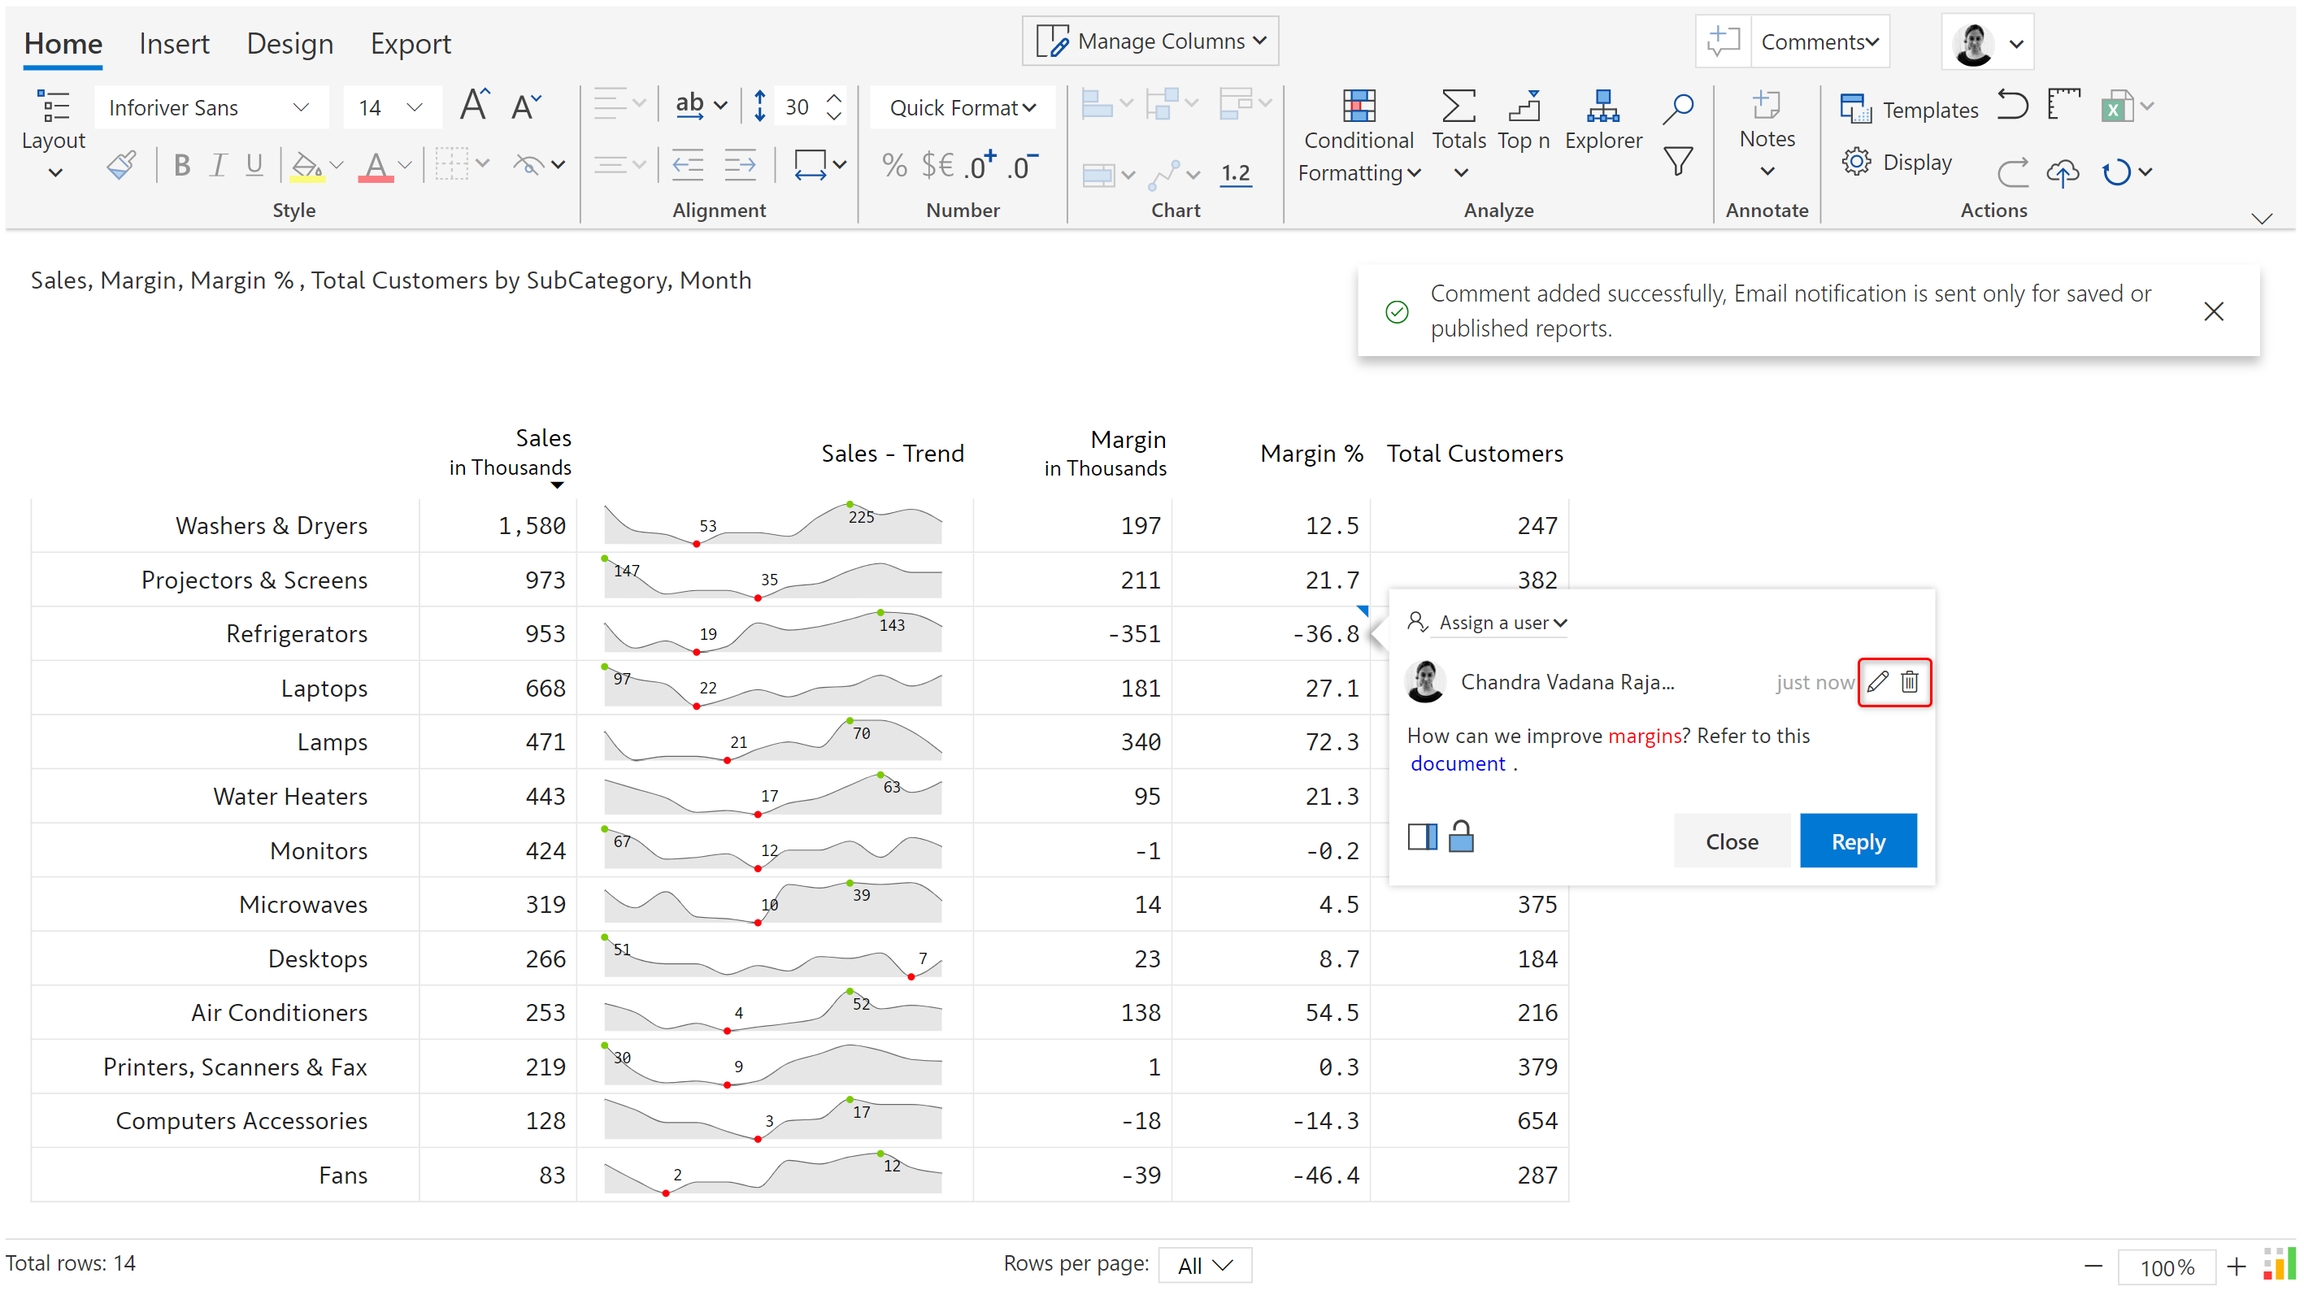This screenshot has height=1295, width=2304.
Task: Open the Assign a user dropdown
Action: [x=1502, y=623]
